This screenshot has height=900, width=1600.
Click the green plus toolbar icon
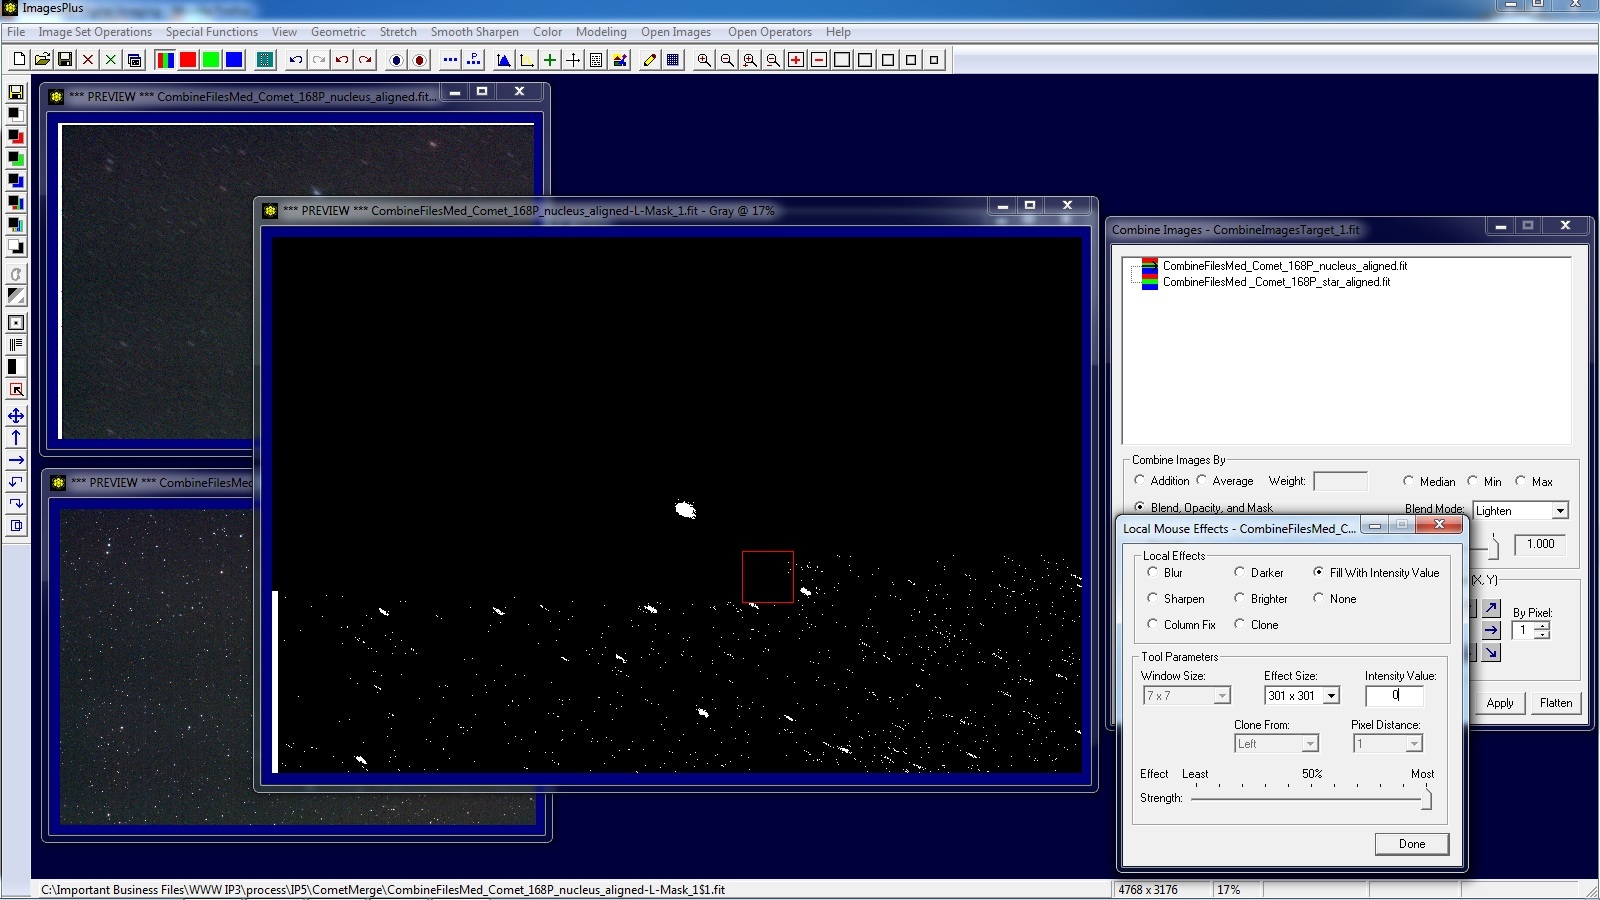(550, 60)
